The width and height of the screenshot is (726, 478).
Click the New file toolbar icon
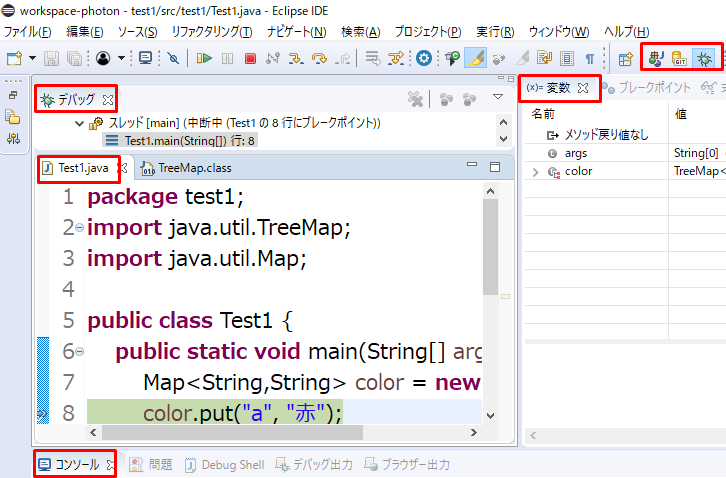[x=14, y=58]
